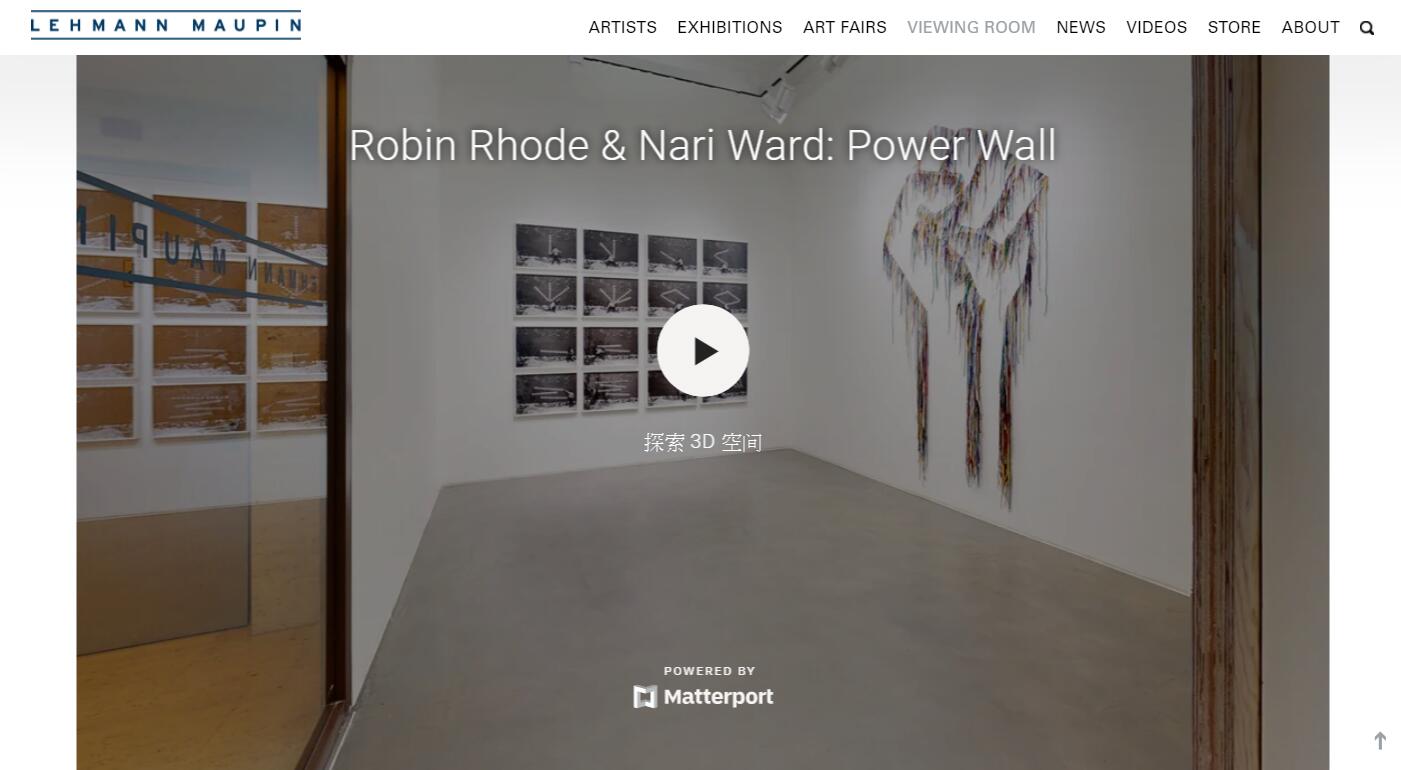Visit the Store link
Screen dimensions: 1401x770
pos(1234,28)
